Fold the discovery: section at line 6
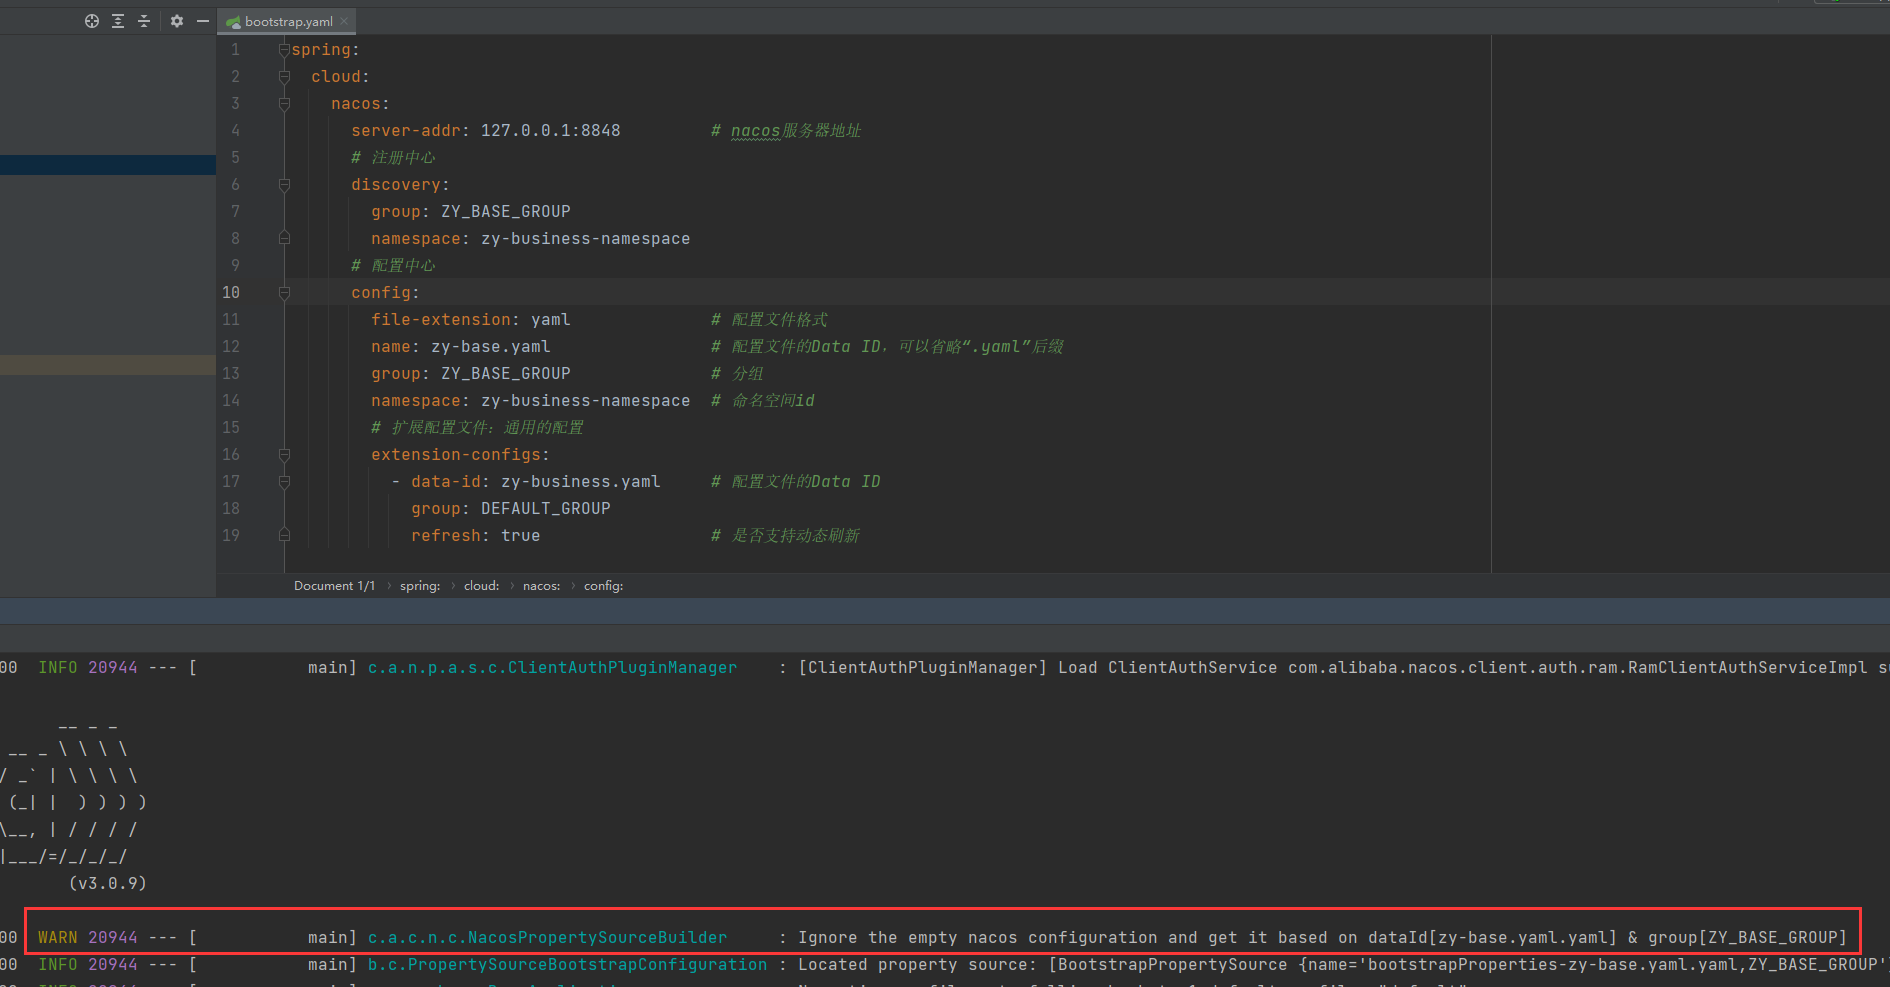1890x987 pixels. pos(284,184)
